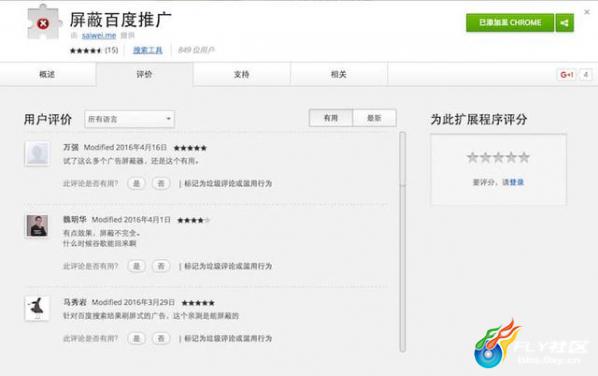Switch to the 支持 tab
Viewport: 598px width, 376px height.
241,74
